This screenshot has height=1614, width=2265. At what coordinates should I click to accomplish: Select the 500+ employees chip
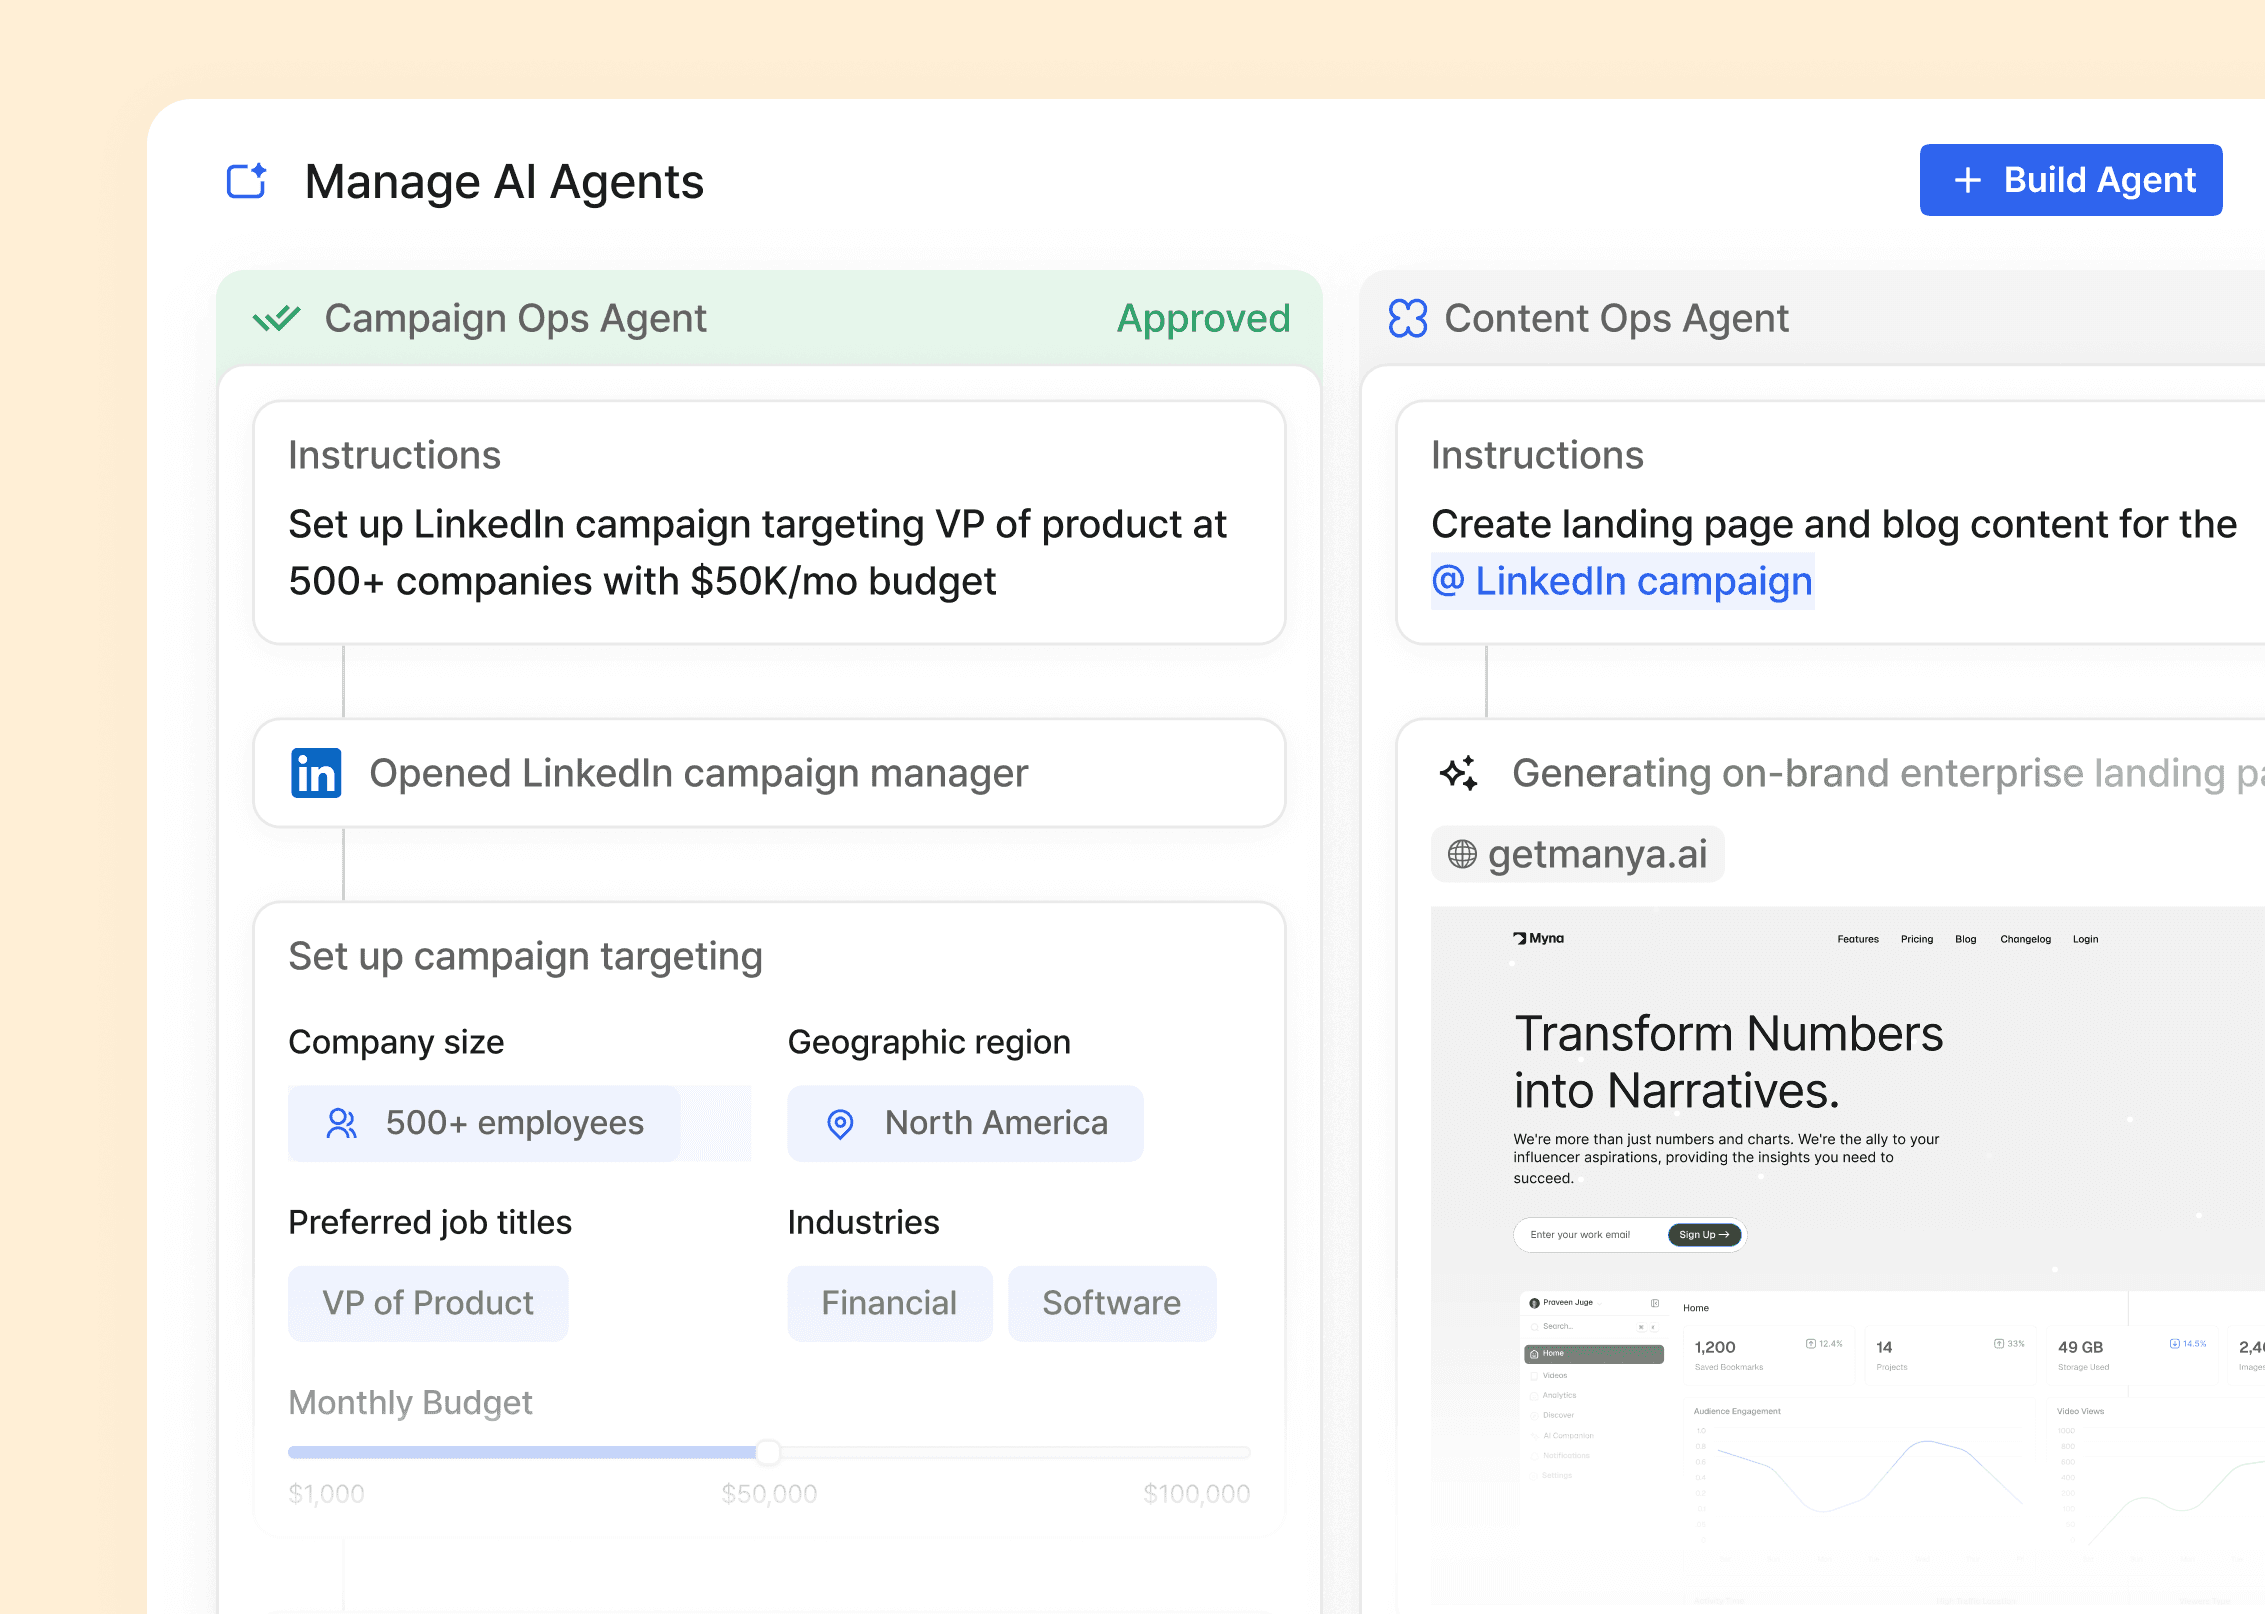(x=485, y=1123)
